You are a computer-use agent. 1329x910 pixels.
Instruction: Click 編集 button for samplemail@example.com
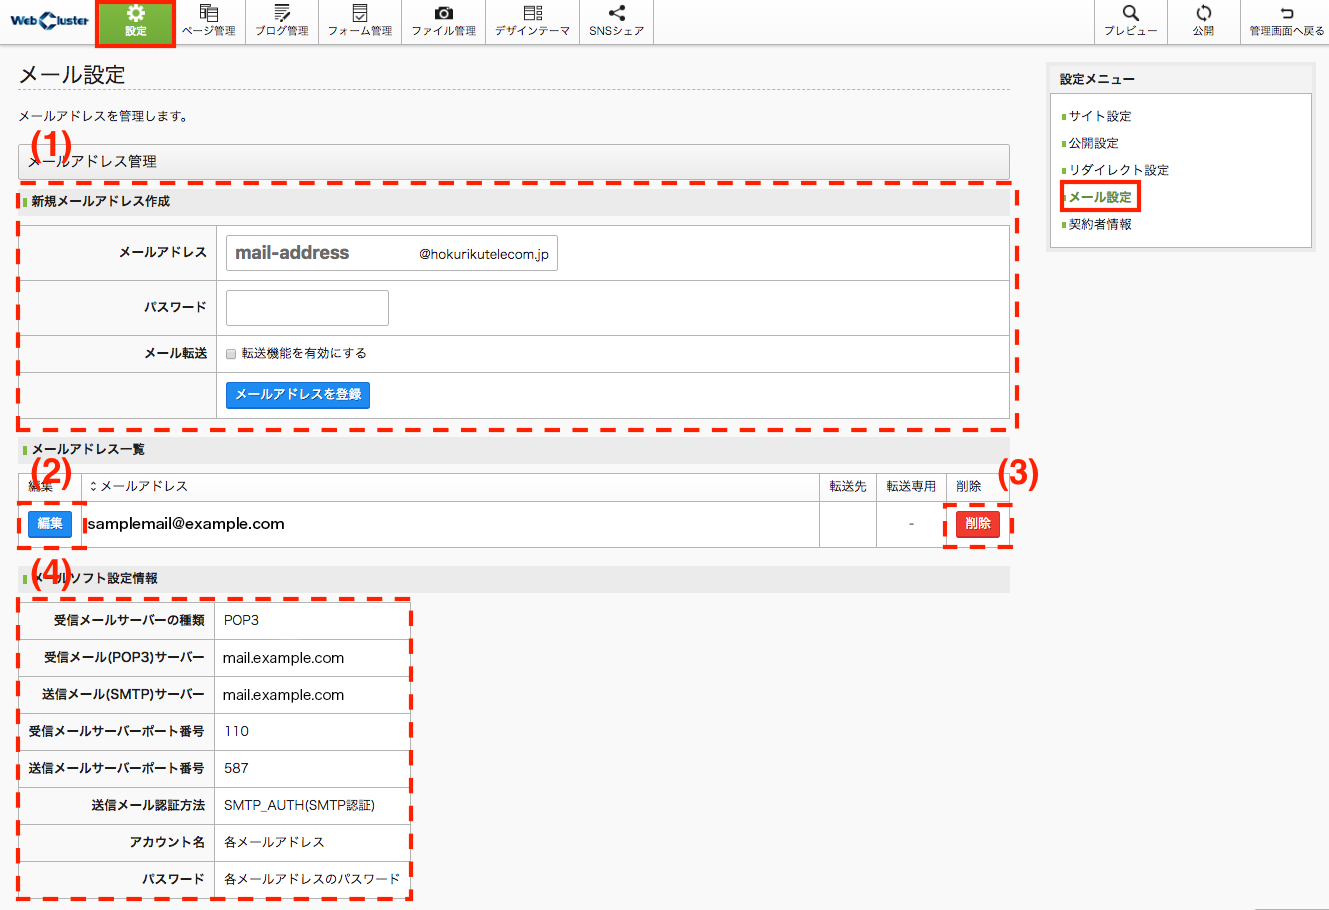tap(50, 524)
